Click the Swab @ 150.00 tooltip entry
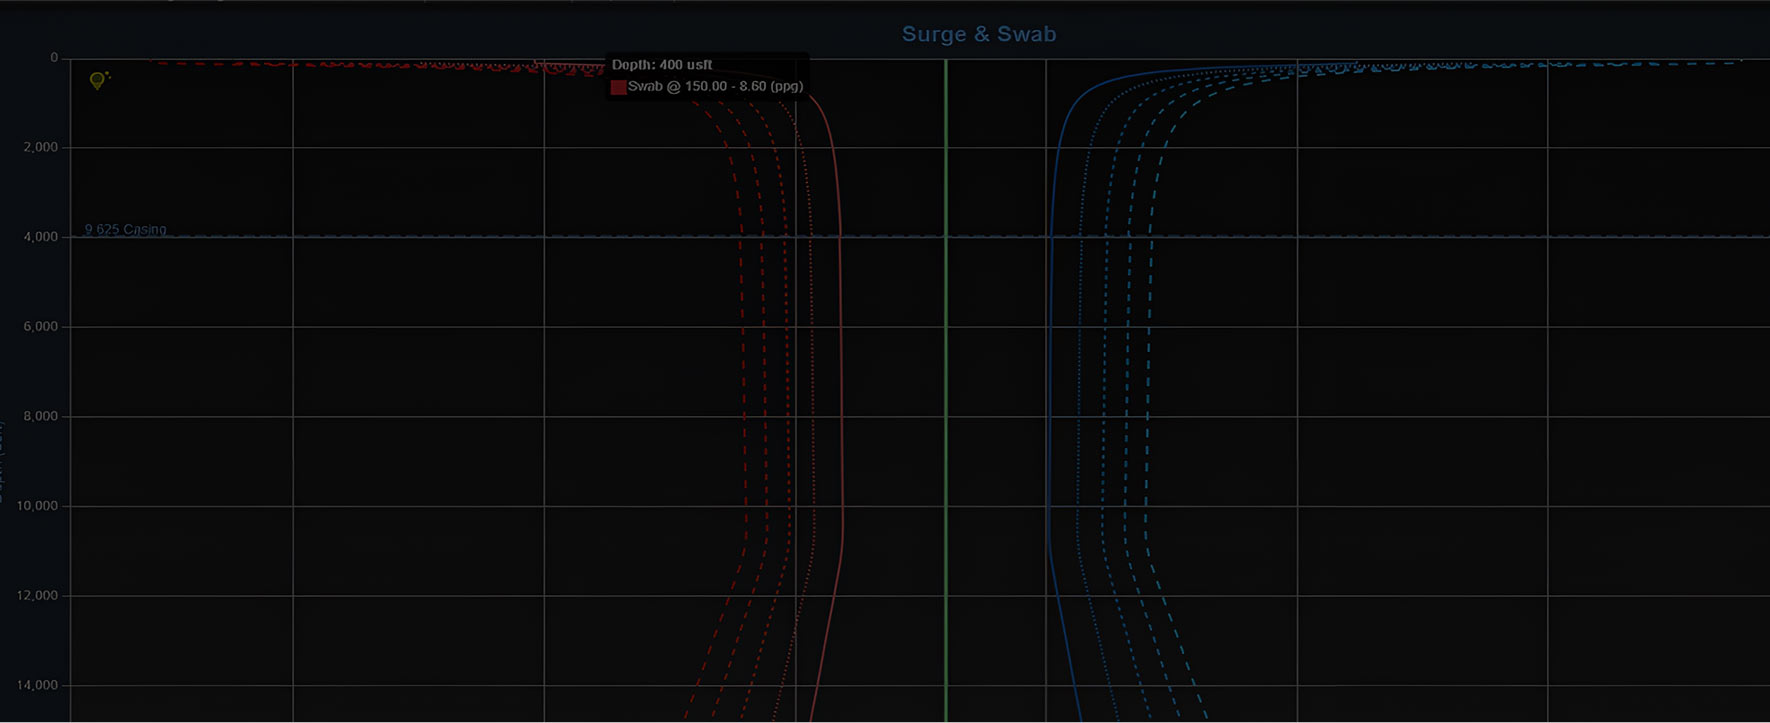1770x723 pixels. pos(715,87)
